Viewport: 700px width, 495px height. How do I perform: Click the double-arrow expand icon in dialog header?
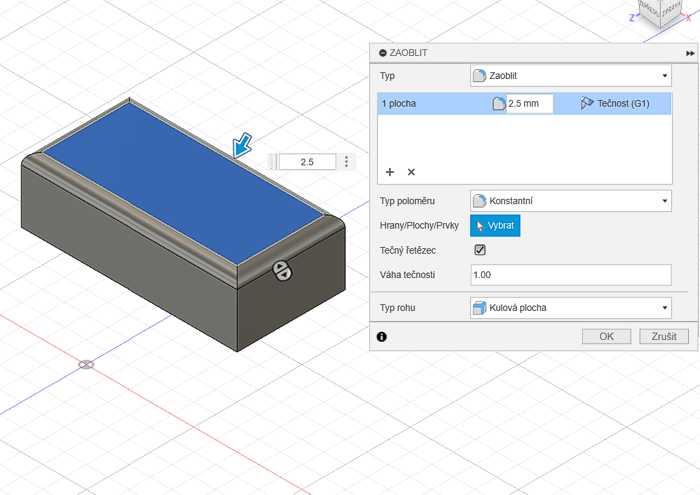690,52
